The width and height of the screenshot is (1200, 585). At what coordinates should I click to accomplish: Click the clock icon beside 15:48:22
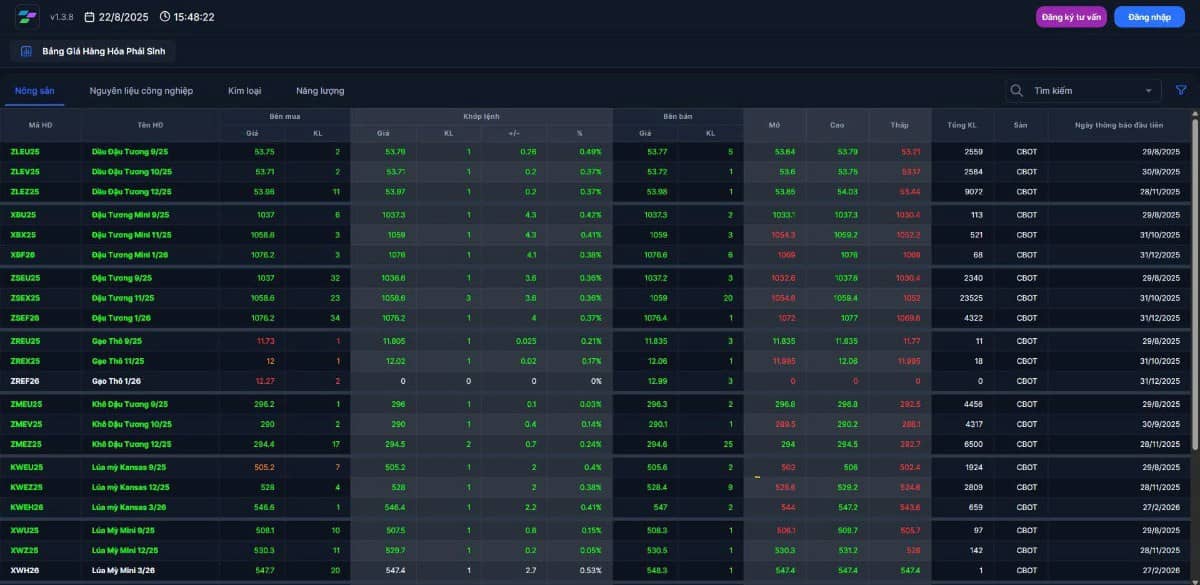pos(164,17)
